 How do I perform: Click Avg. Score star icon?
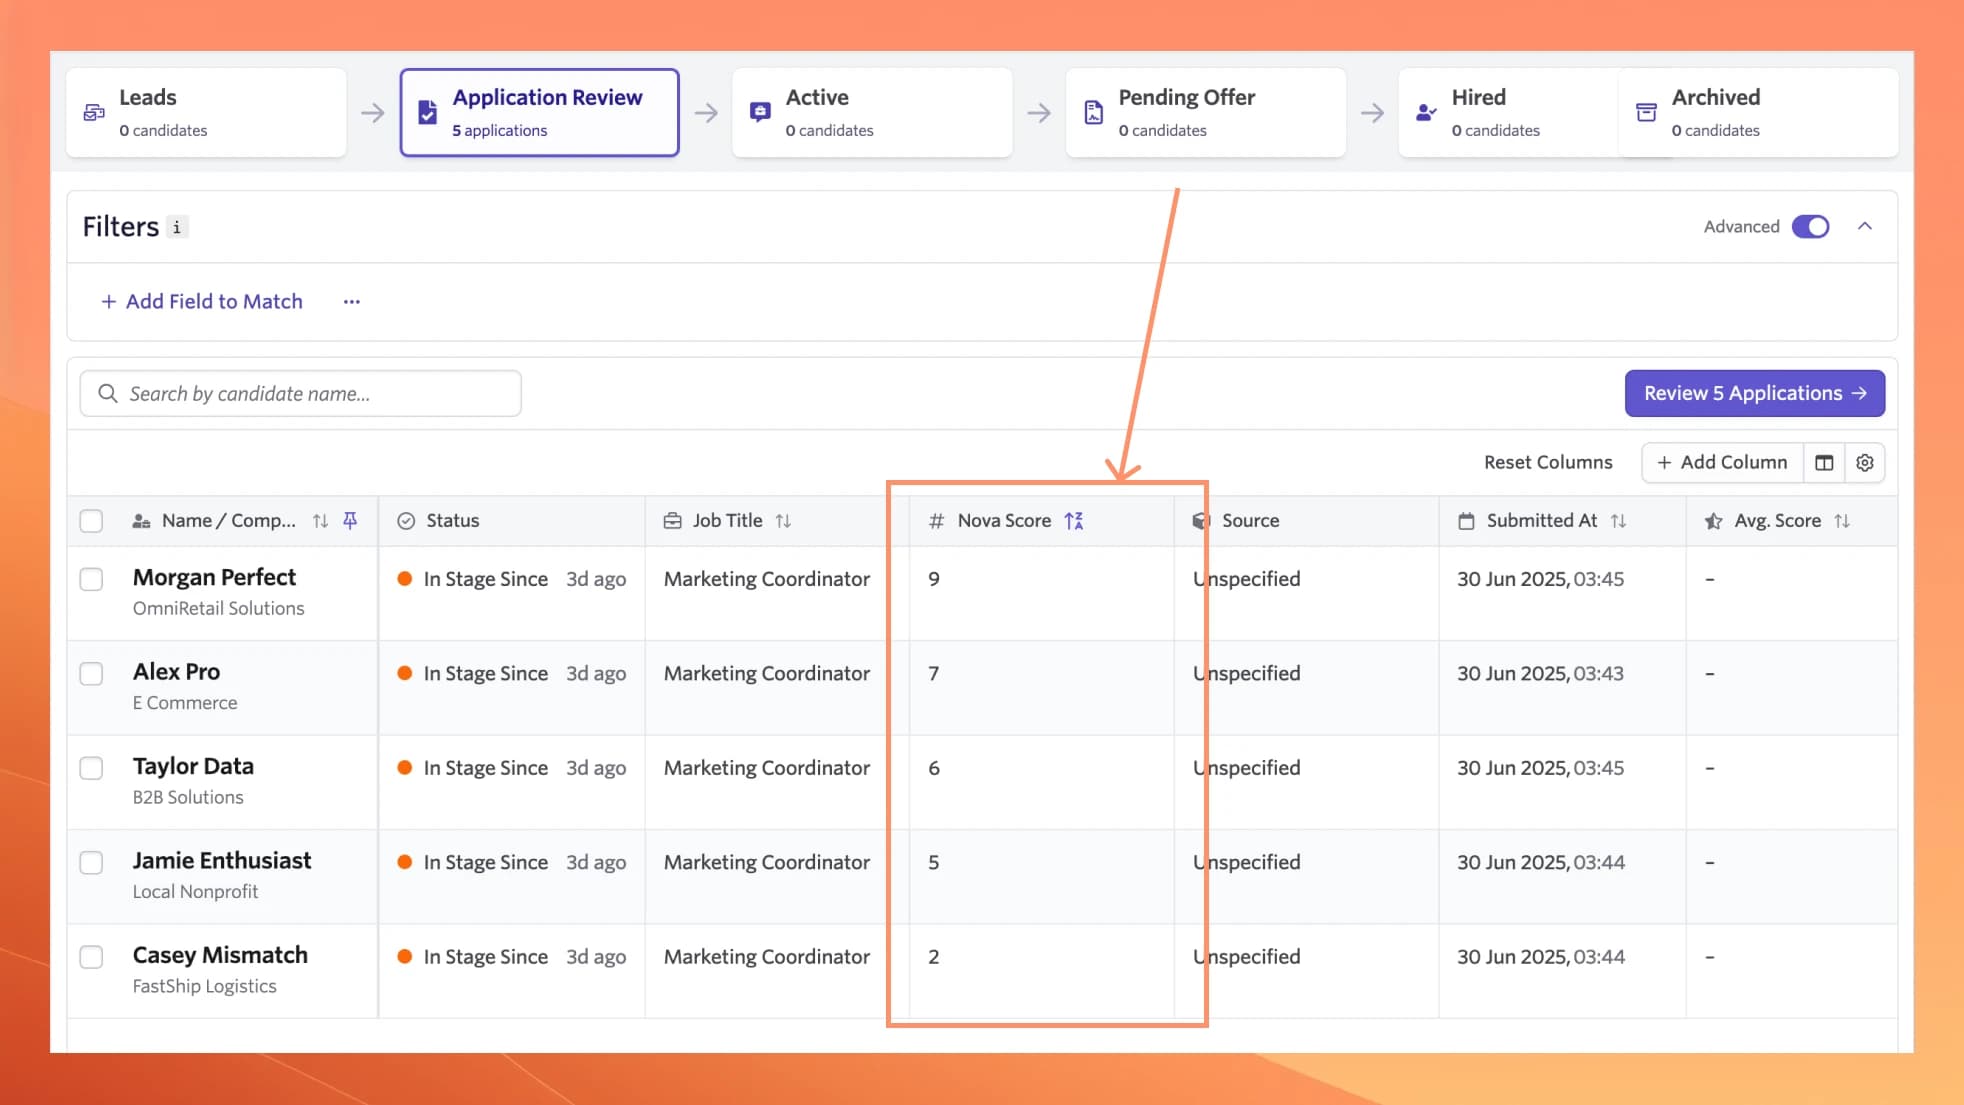1713,520
